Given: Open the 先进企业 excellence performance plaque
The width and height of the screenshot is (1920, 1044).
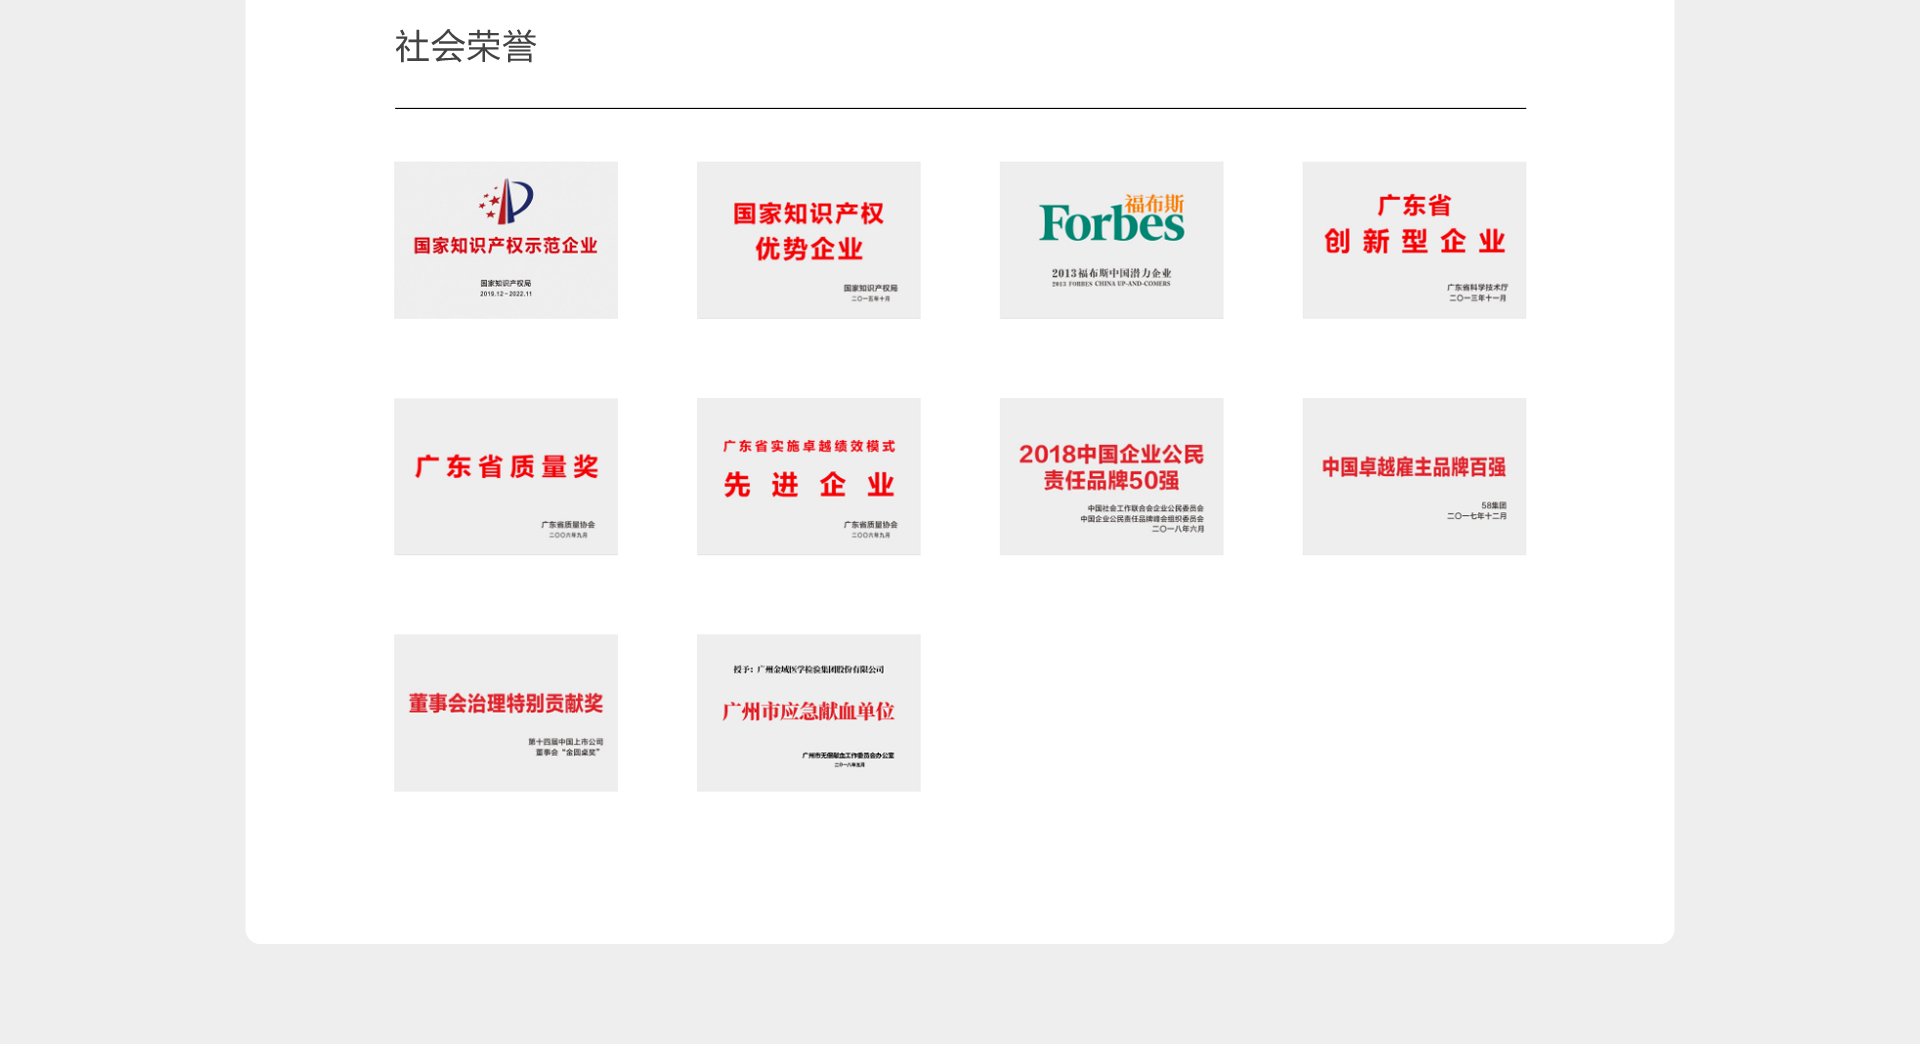Looking at the screenshot, I should (x=809, y=477).
